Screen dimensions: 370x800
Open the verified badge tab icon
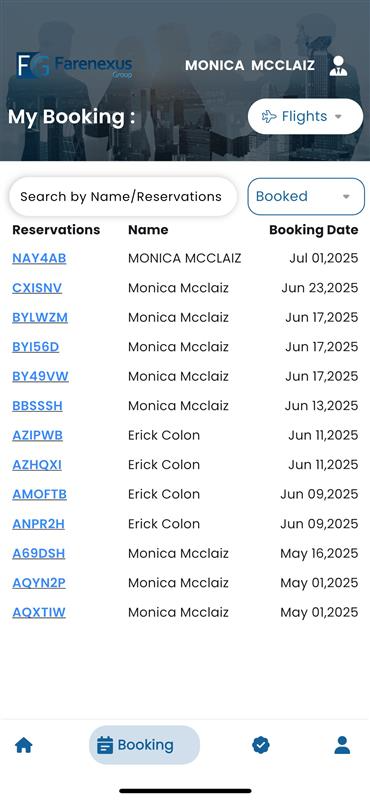261,745
